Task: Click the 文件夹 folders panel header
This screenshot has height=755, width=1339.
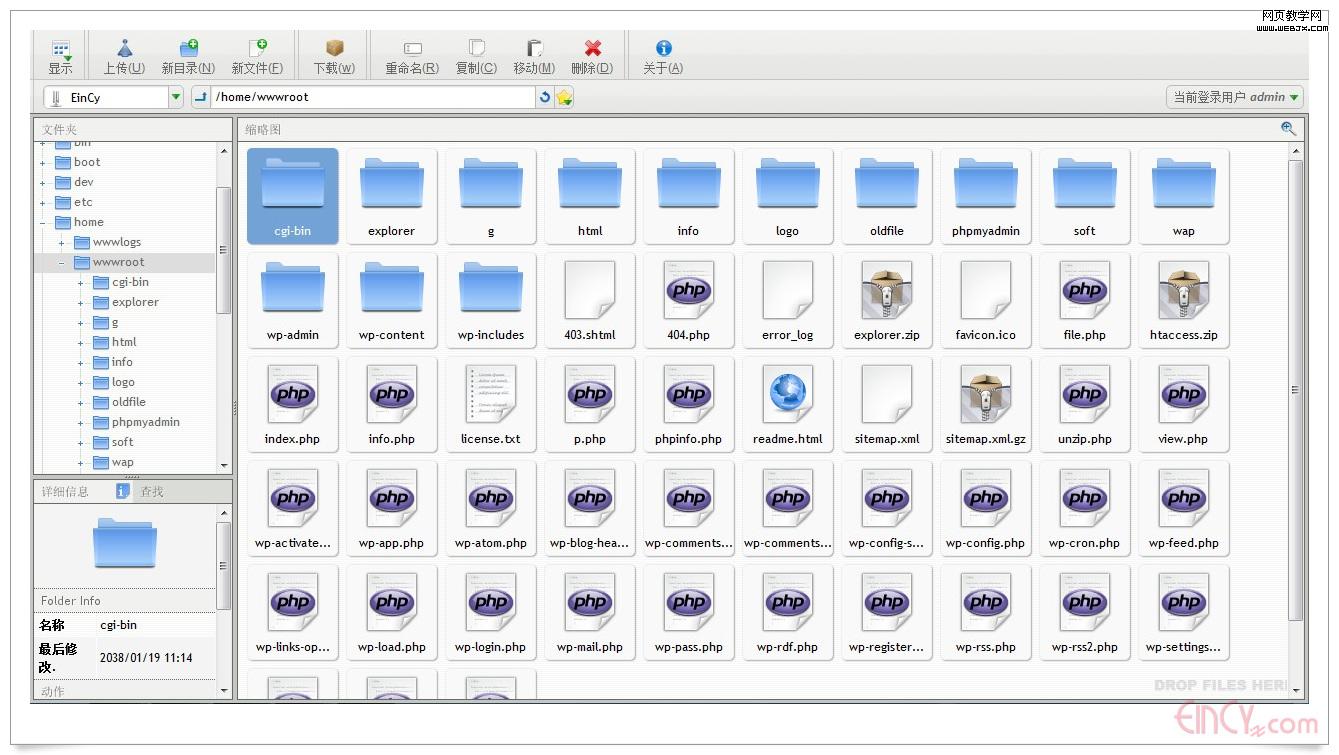Action: click(133, 129)
